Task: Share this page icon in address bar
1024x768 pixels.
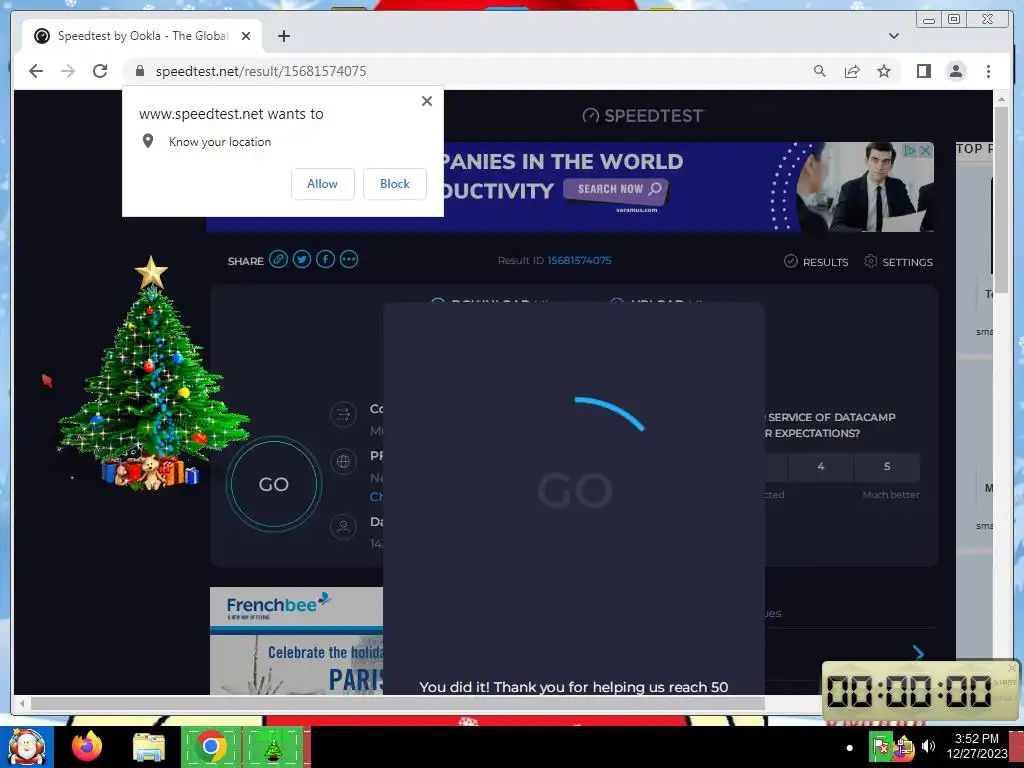Action: click(x=852, y=71)
